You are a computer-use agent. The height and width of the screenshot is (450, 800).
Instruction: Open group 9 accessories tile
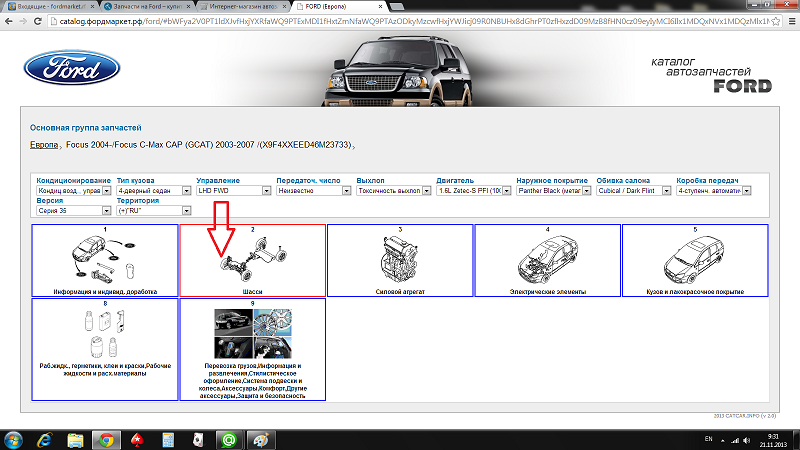[x=253, y=349]
